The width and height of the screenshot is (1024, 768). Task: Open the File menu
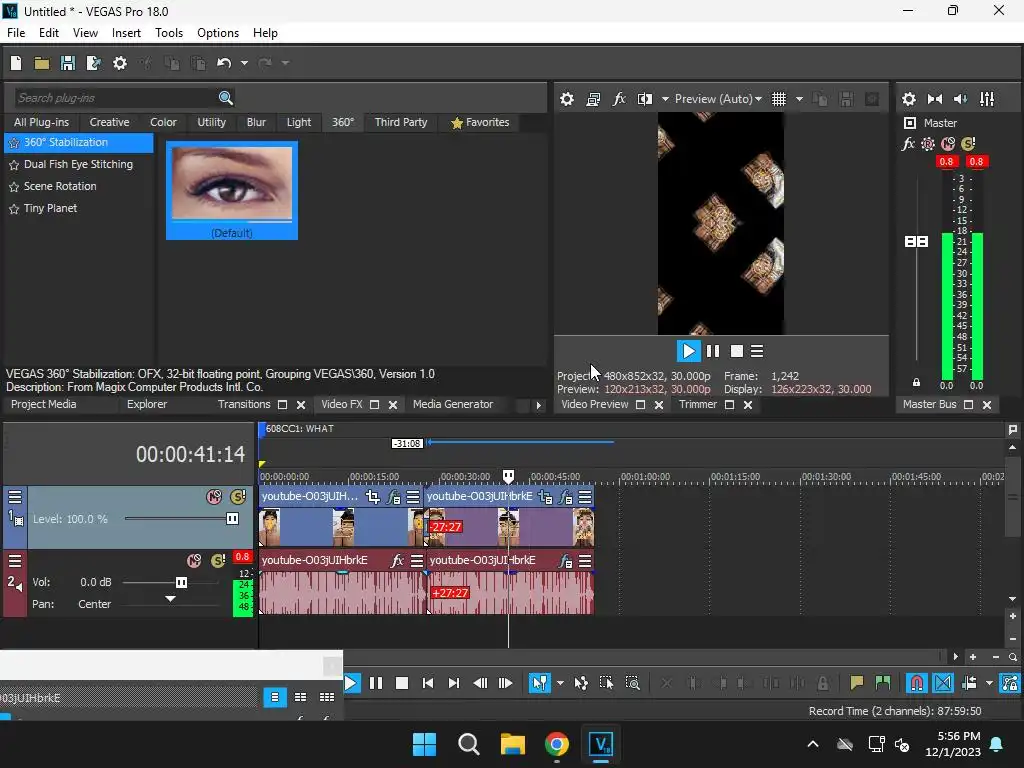click(x=16, y=33)
